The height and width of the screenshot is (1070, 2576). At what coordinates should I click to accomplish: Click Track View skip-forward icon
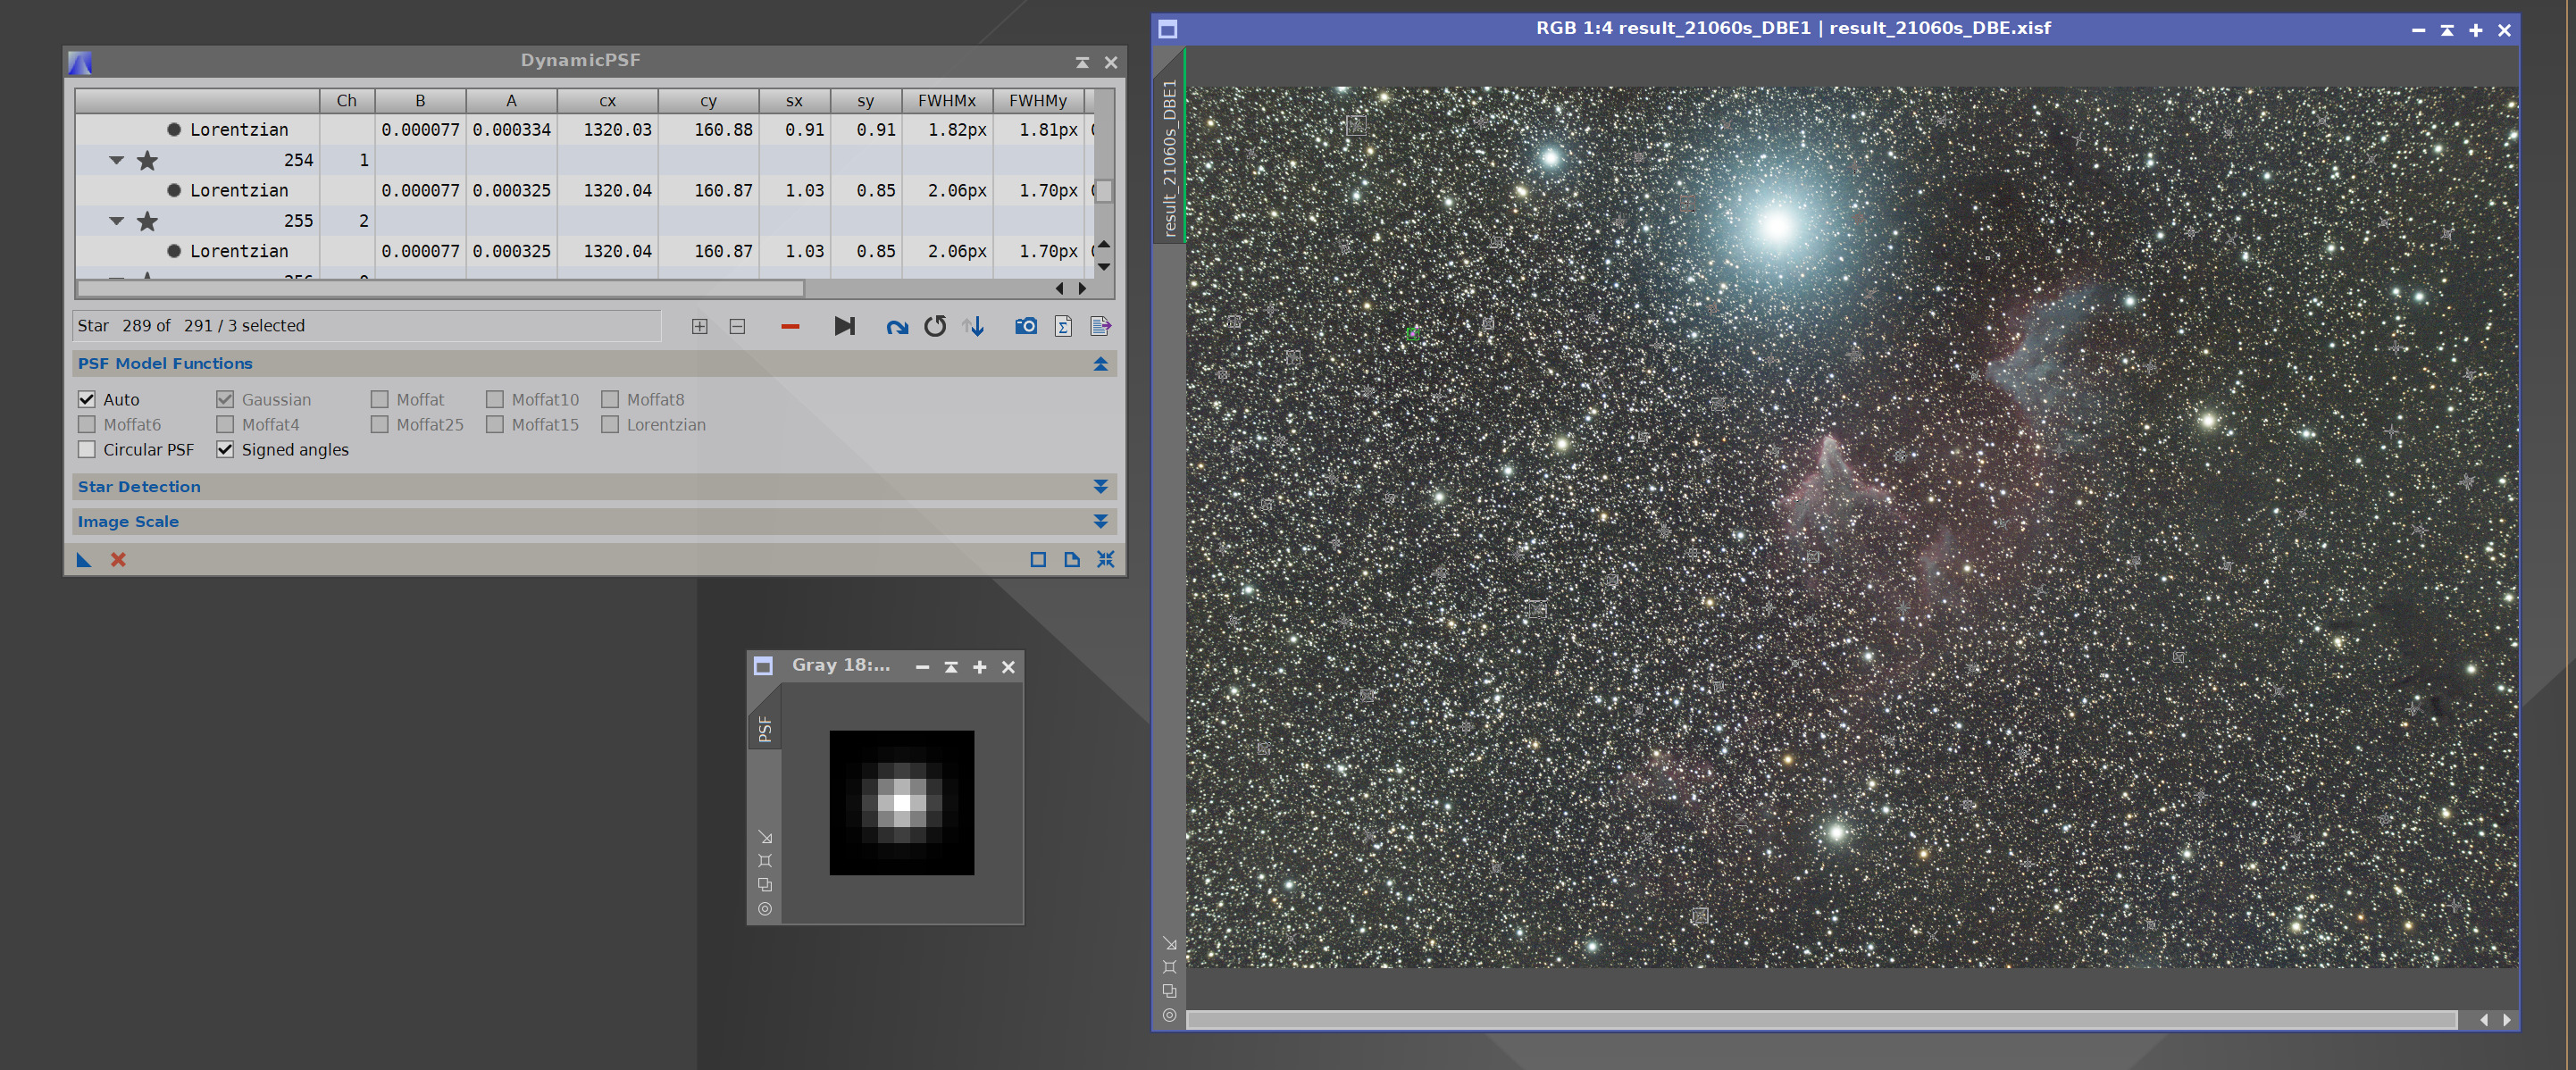coord(845,326)
